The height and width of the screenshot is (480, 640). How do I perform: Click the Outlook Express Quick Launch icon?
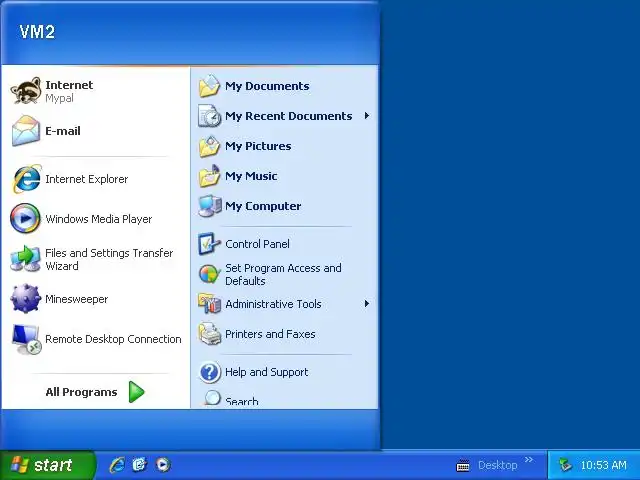point(139,464)
